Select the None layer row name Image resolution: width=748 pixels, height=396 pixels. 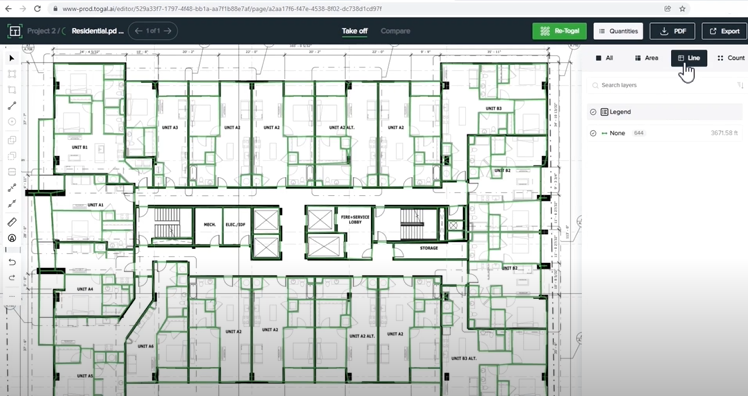617,133
